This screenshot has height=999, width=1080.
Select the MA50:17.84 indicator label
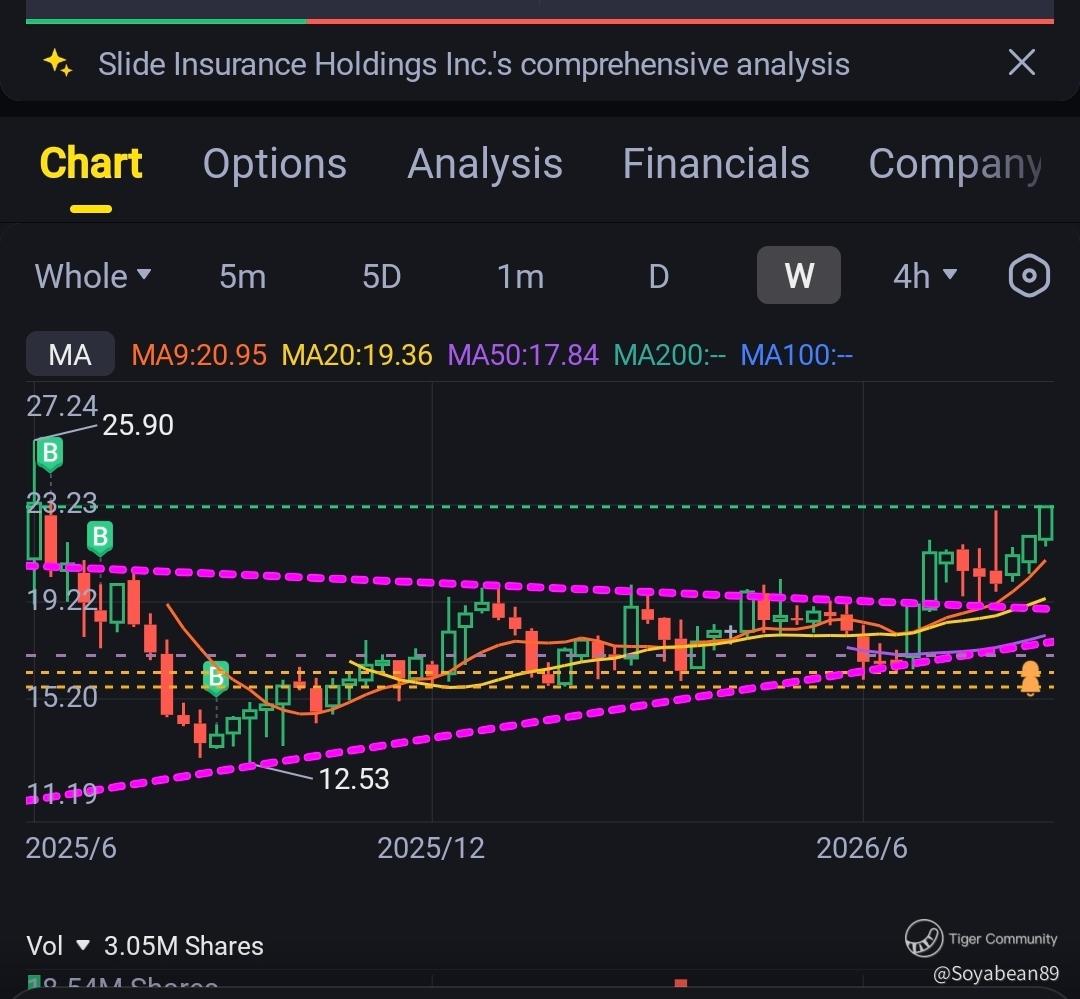coord(523,355)
